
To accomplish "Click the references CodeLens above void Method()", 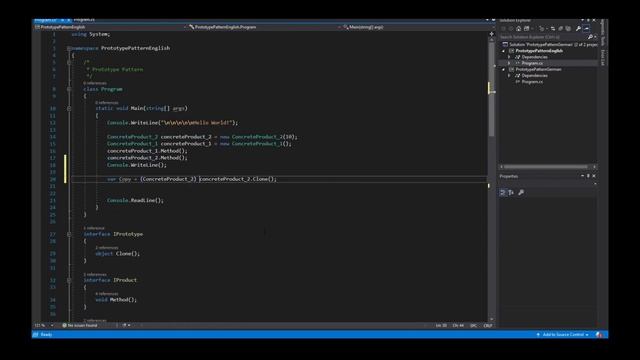I will tap(107, 294).
